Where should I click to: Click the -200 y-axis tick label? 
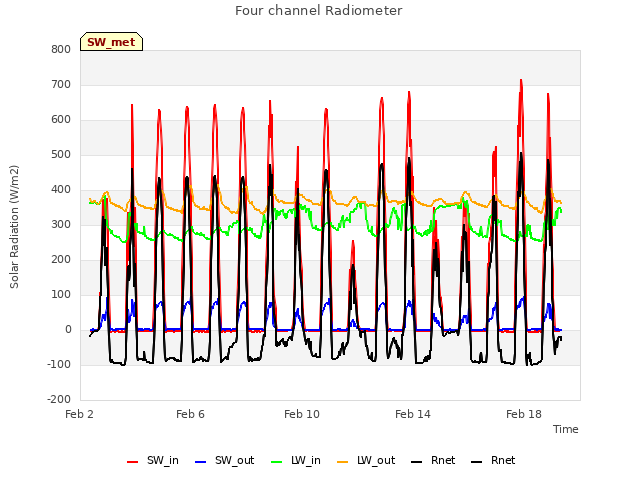[59, 400]
